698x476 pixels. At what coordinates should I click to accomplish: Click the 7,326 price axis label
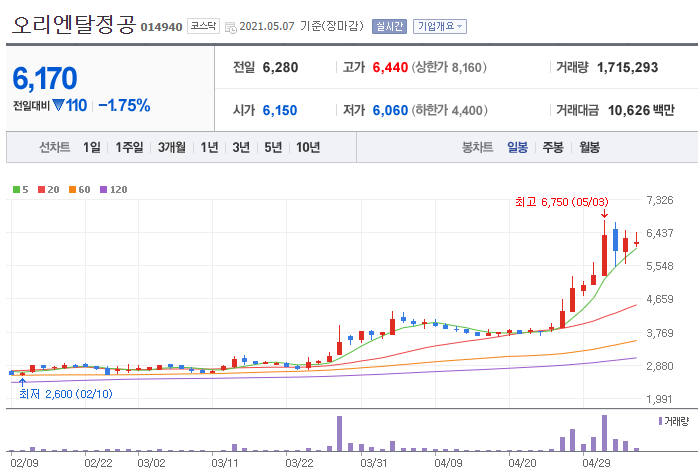[660, 200]
